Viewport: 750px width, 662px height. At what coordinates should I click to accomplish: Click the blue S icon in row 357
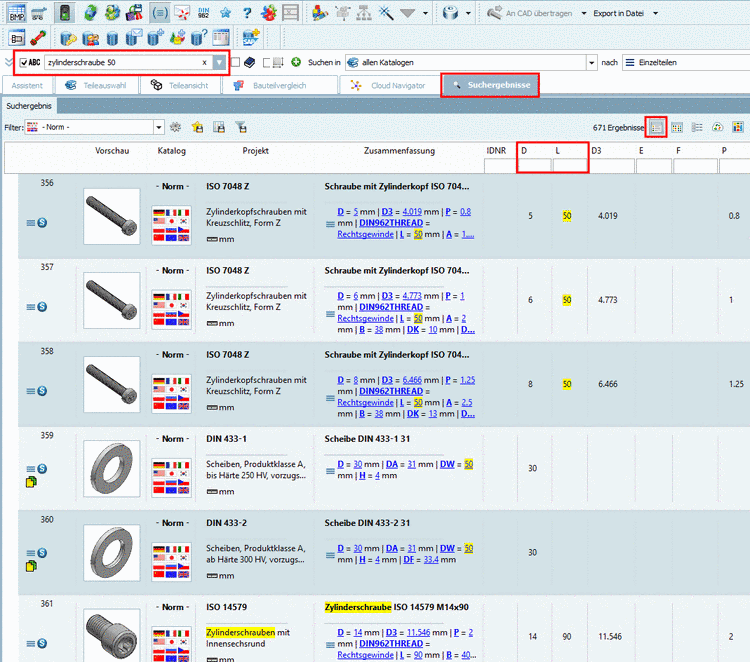point(42,307)
